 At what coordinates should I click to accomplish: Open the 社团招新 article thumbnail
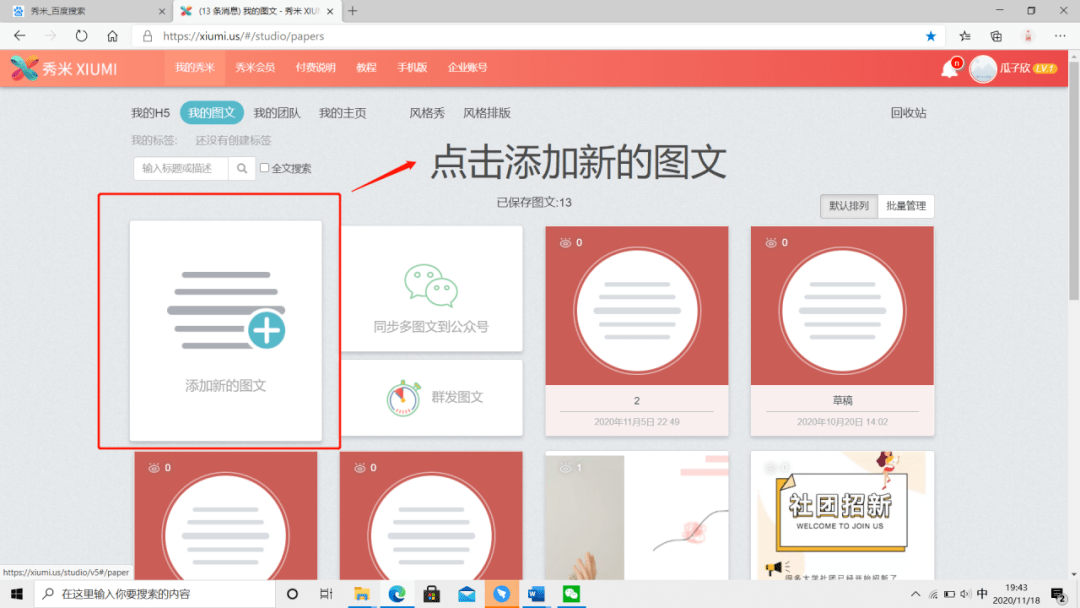click(842, 515)
